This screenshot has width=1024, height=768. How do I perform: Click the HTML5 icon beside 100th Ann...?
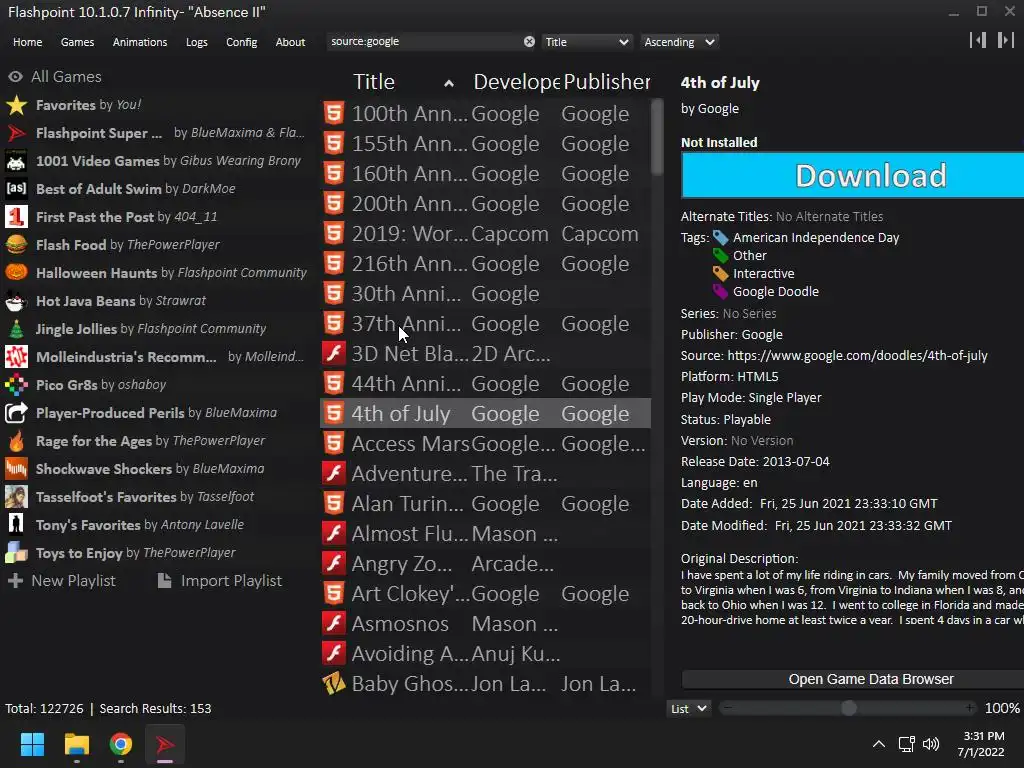(334, 113)
